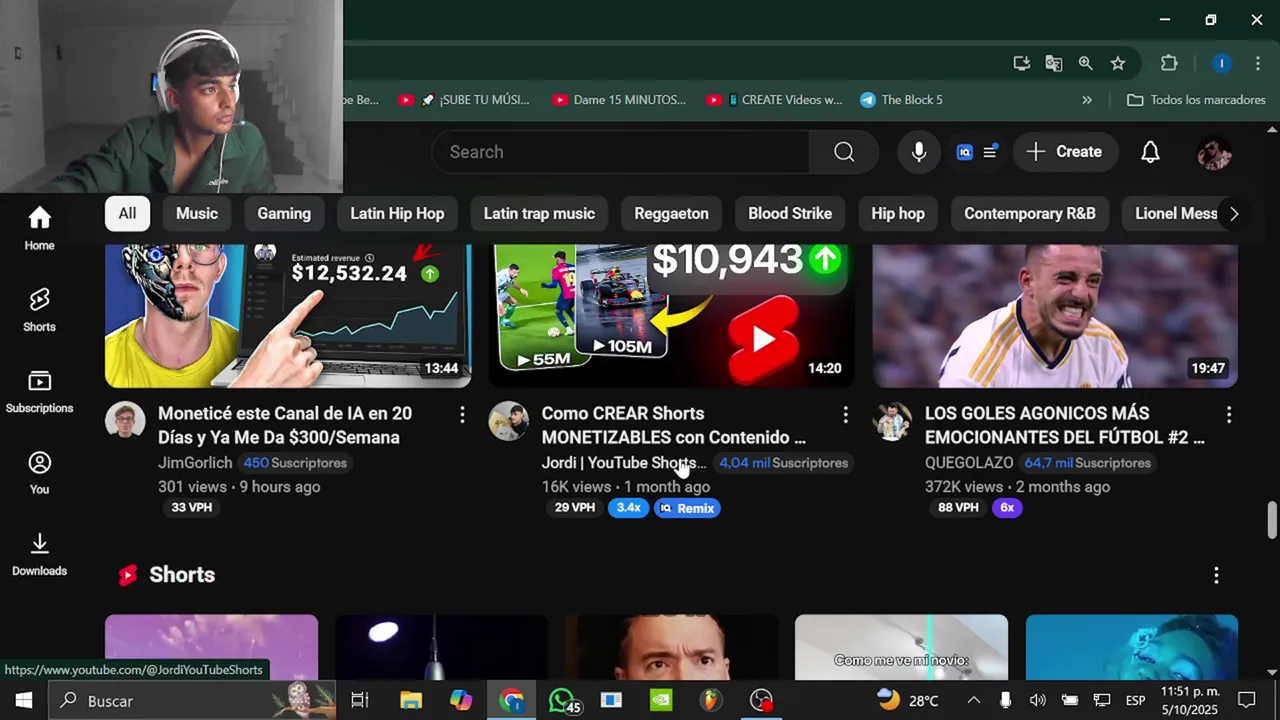Viewport: 1280px width, 720px height.
Task: Select the All filter chip
Action: (x=127, y=214)
